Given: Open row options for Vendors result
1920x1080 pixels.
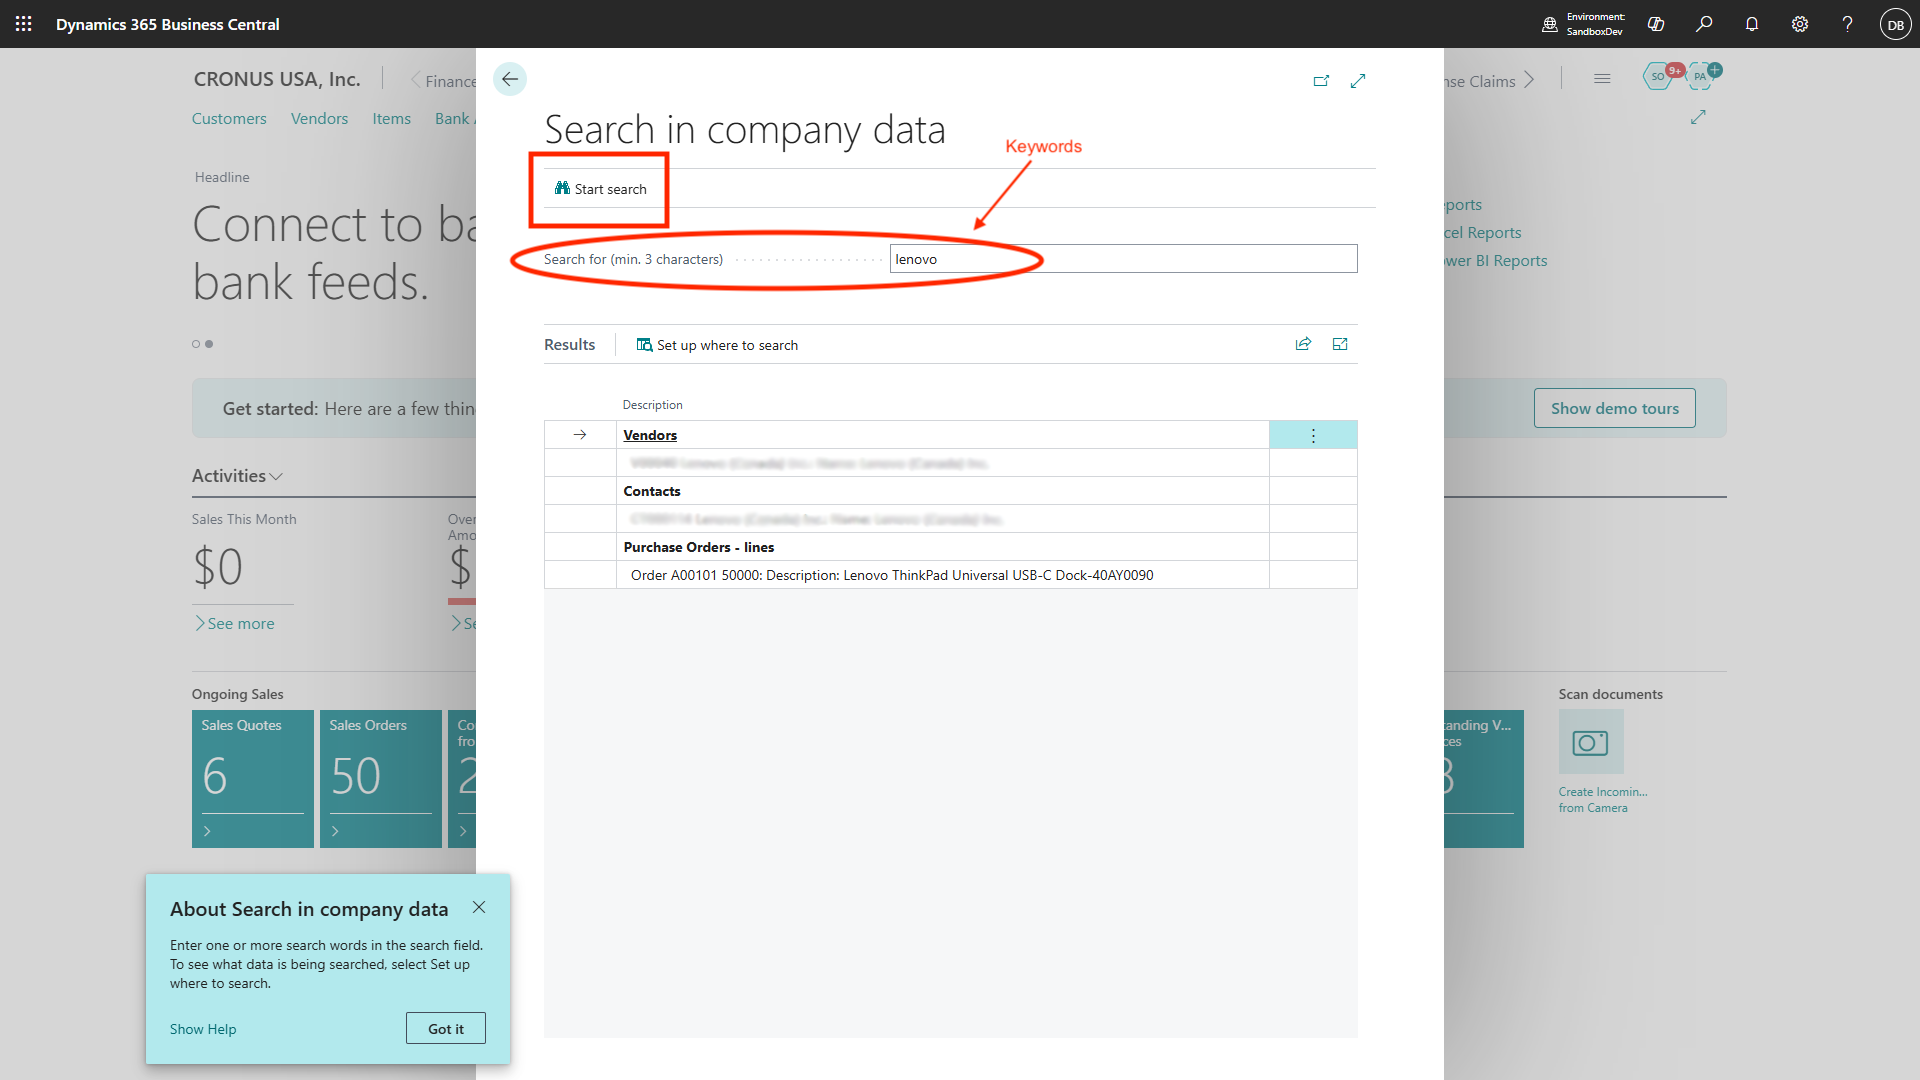Looking at the screenshot, I should (x=1313, y=435).
